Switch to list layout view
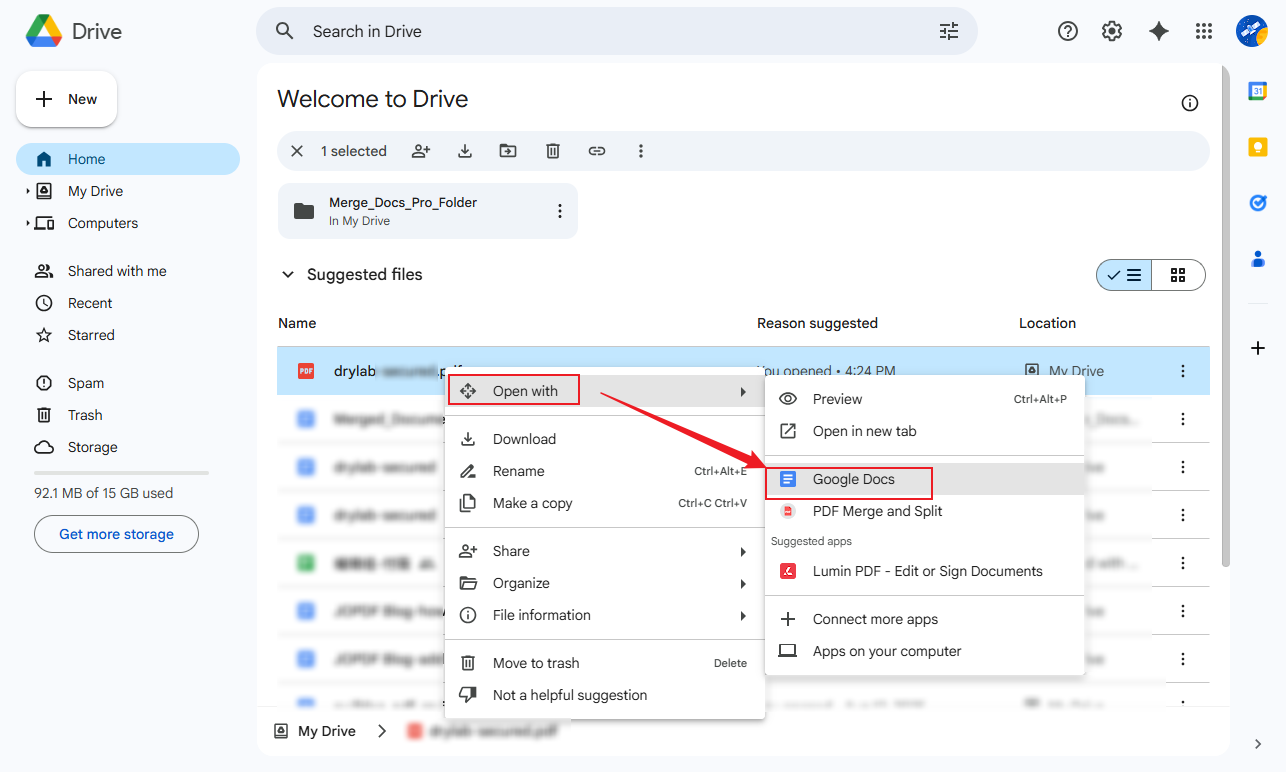The width and height of the screenshot is (1286, 772). (1124, 275)
